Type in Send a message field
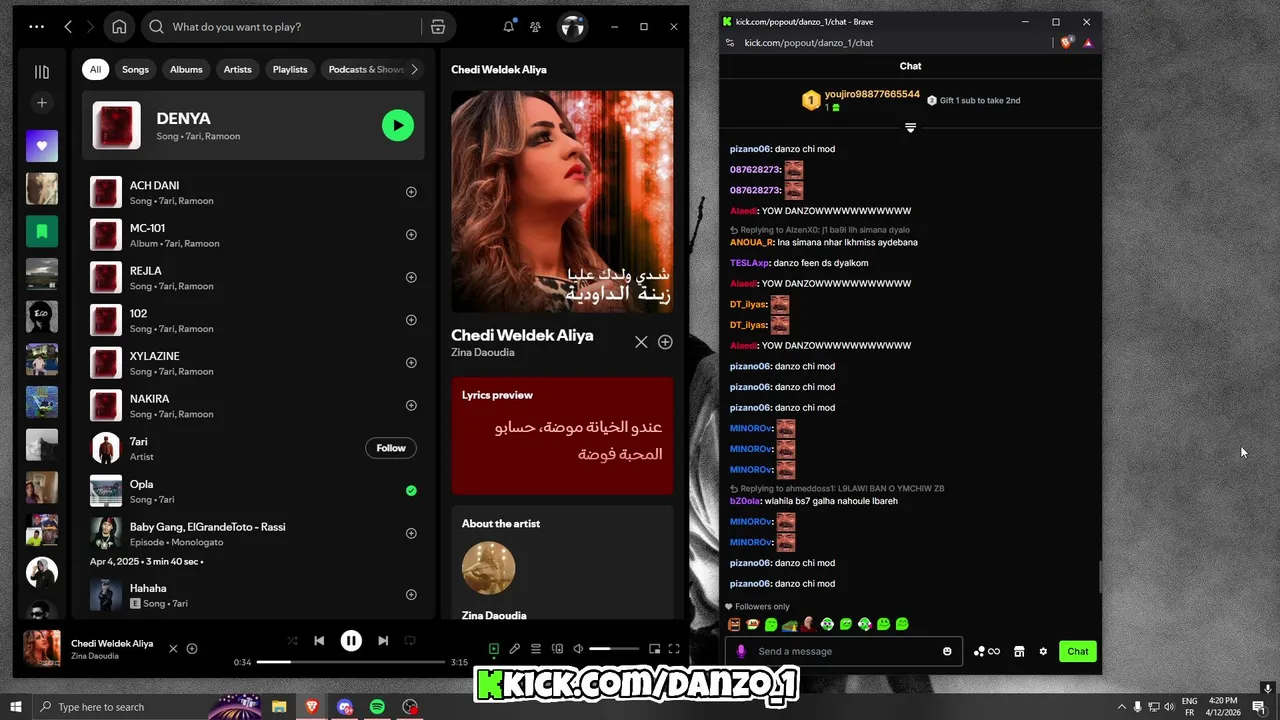The width and height of the screenshot is (1280, 720). tap(843, 652)
